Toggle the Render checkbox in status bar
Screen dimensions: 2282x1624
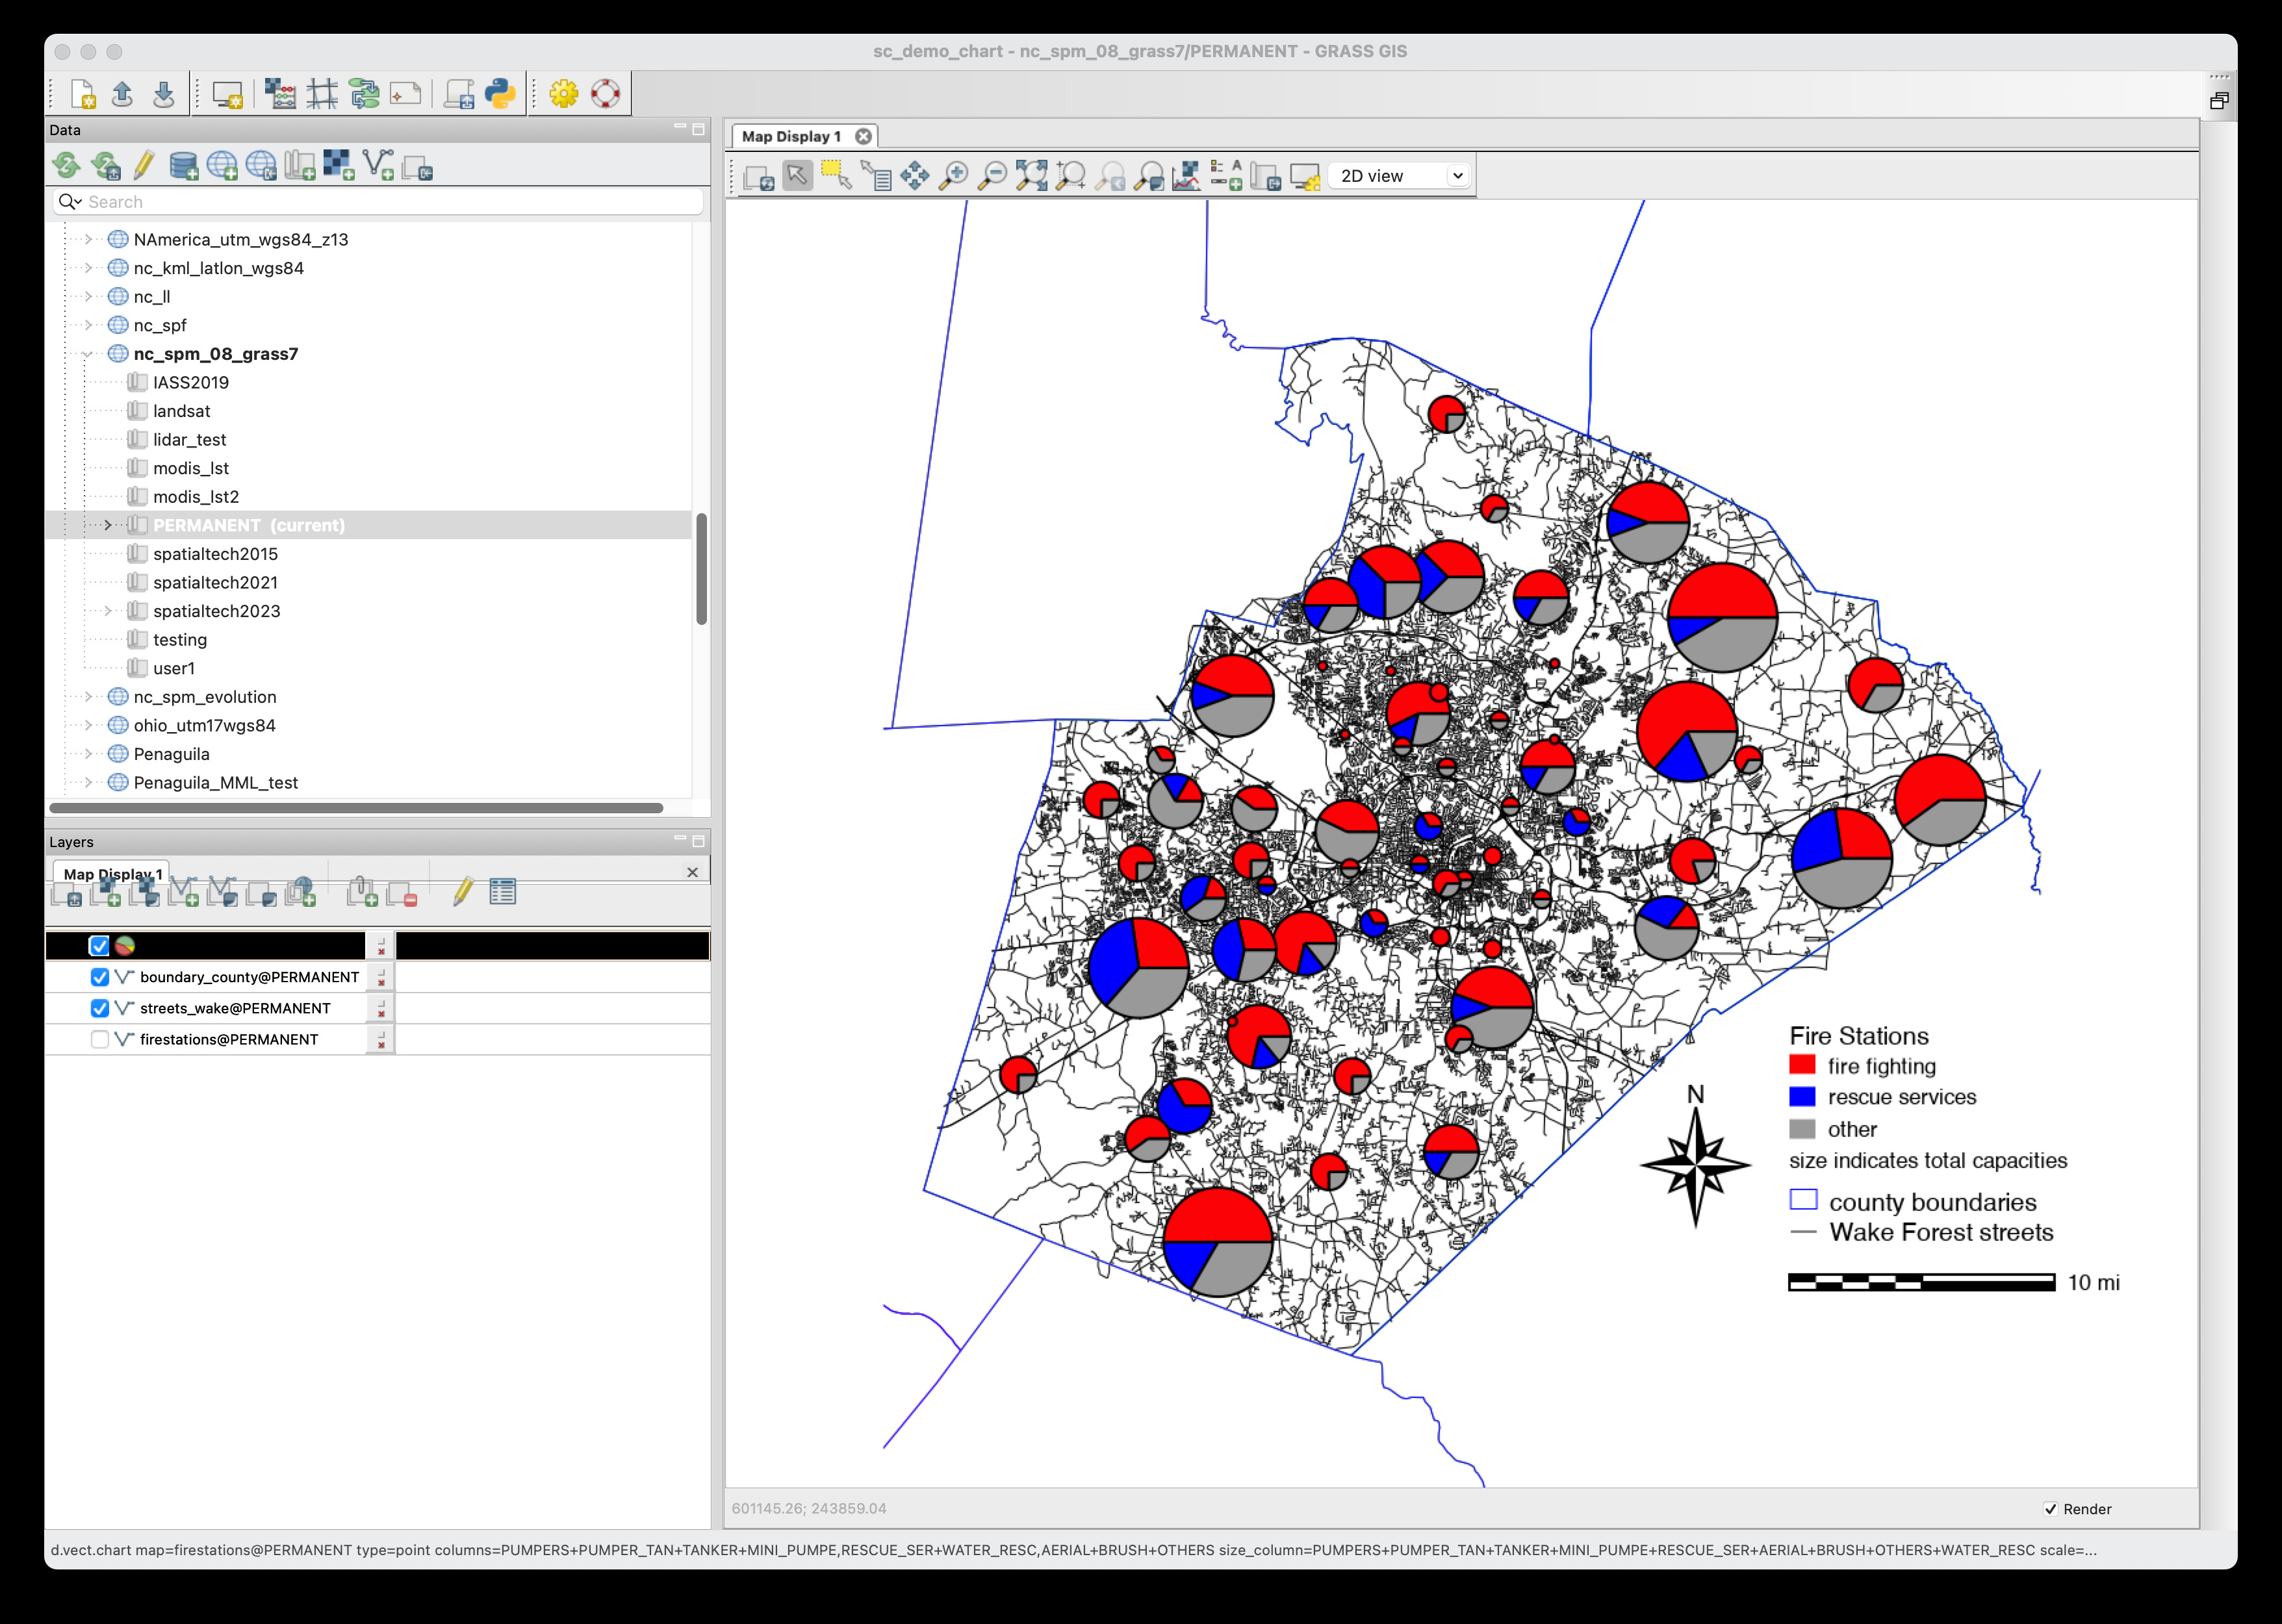(x=2050, y=1509)
